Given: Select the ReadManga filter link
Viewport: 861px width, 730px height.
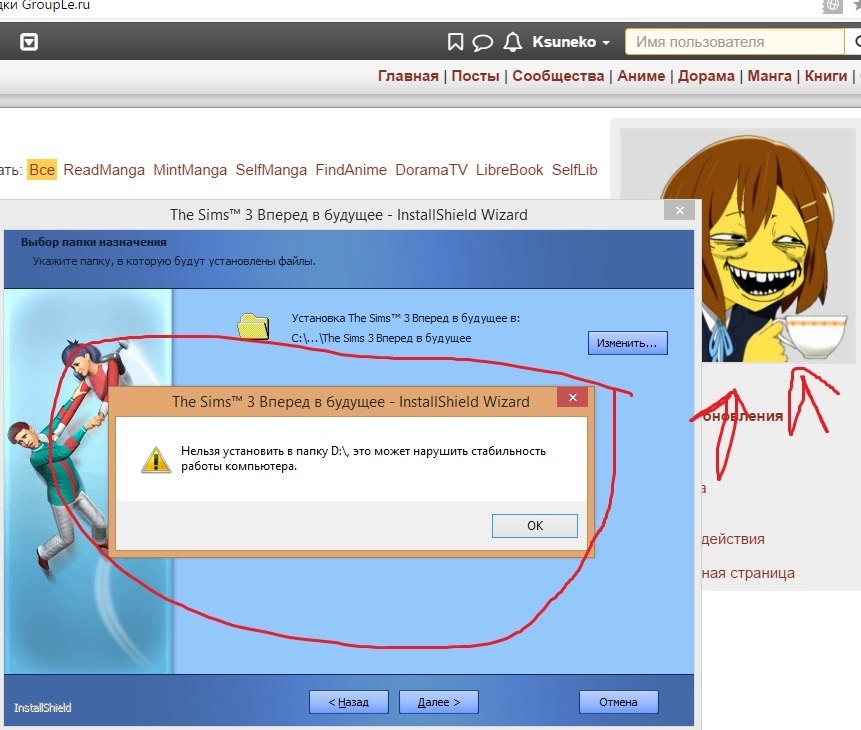Looking at the screenshot, I should [x=104, y=170].
